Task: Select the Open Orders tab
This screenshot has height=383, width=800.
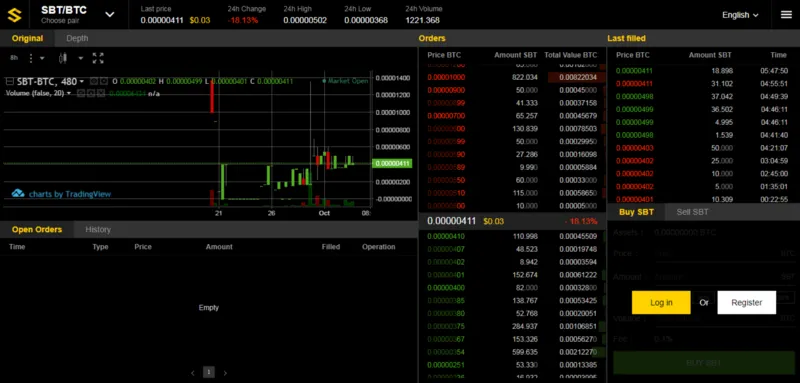Action: click(x=37, y=229)
